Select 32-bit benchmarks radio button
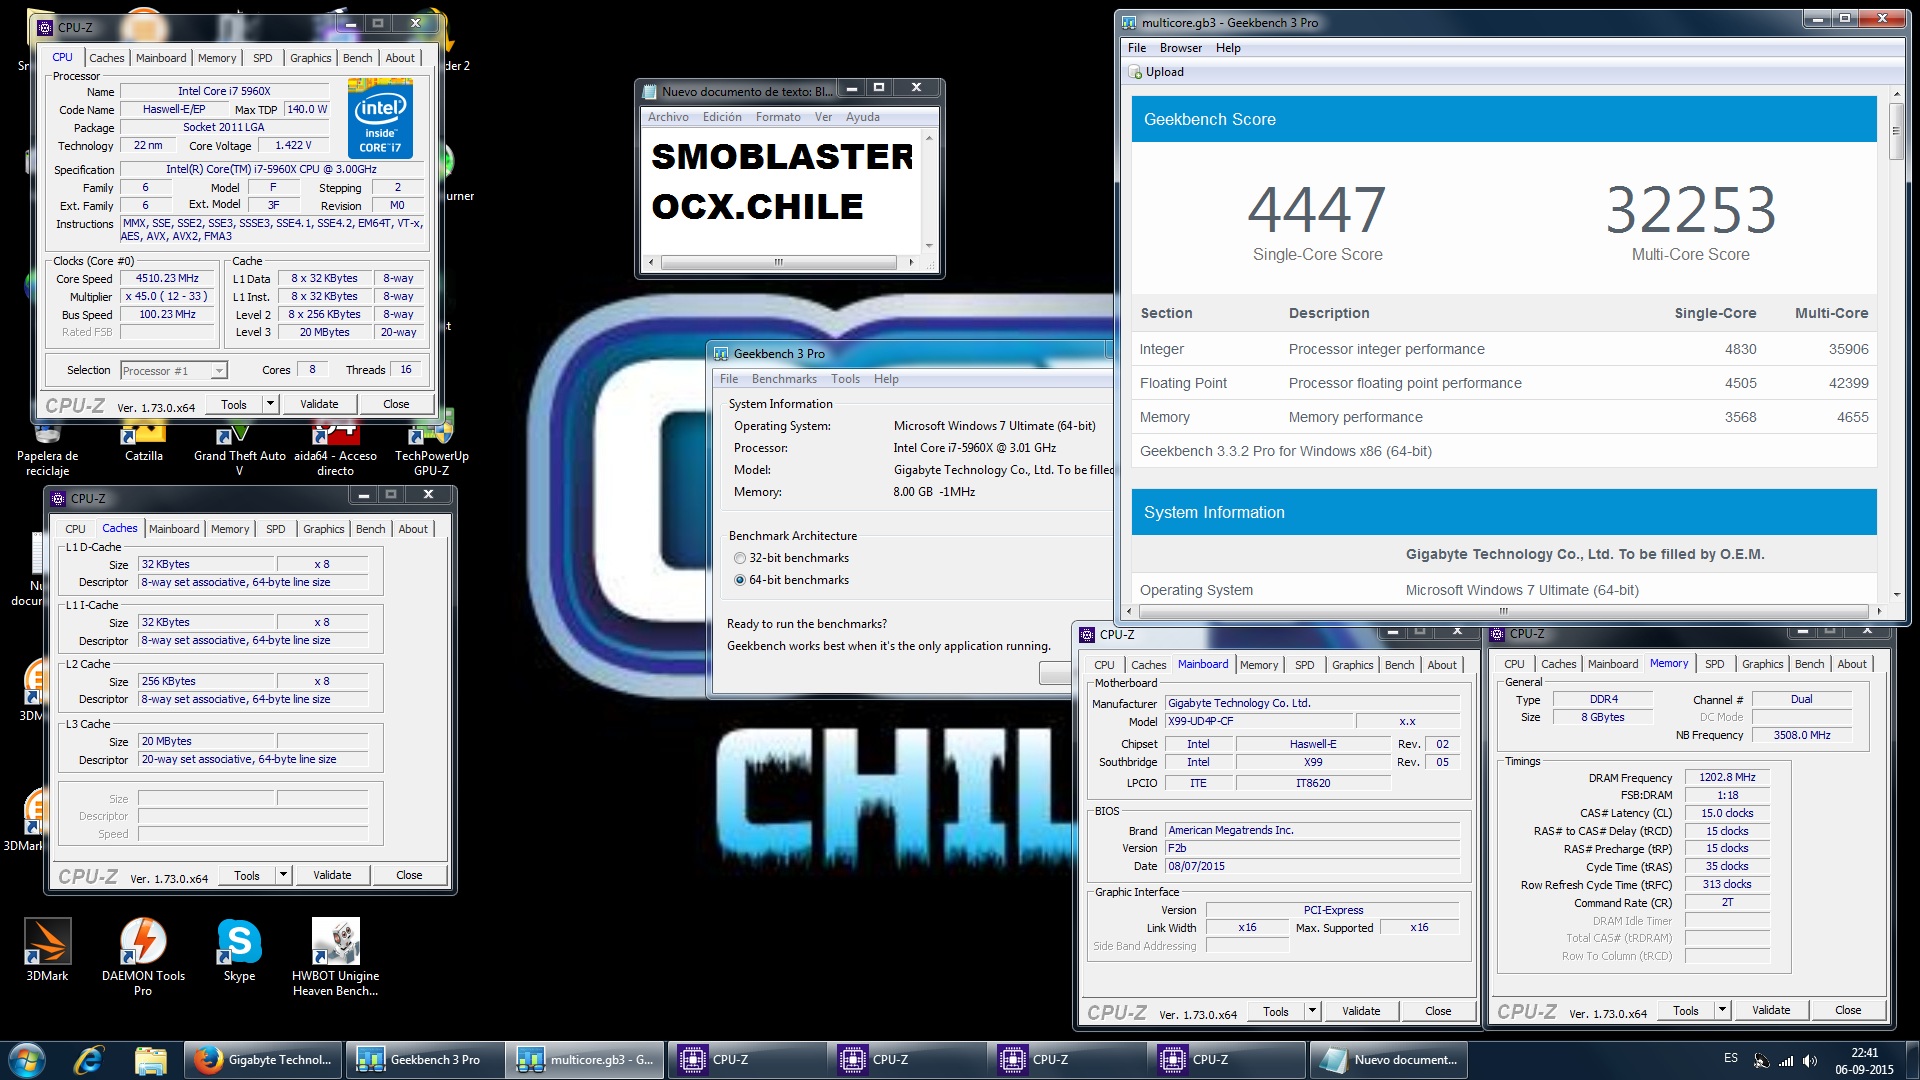Image resolution: width=1920 pixels, height=1080 pixels. [x=740, y=558]
